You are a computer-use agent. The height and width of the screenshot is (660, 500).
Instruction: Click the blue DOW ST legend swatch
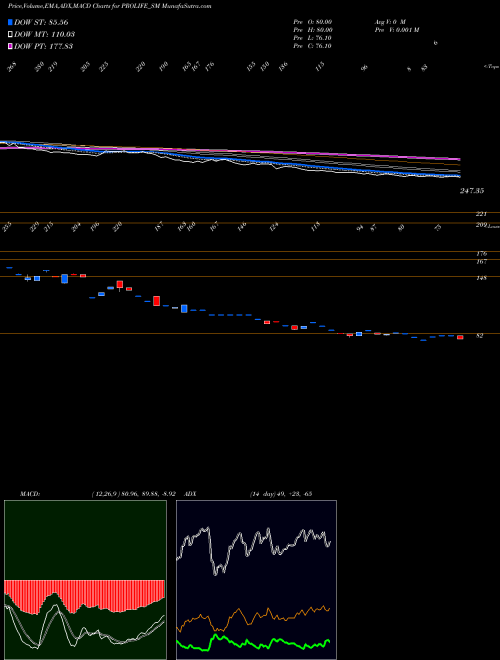click(x=10, y=22)
